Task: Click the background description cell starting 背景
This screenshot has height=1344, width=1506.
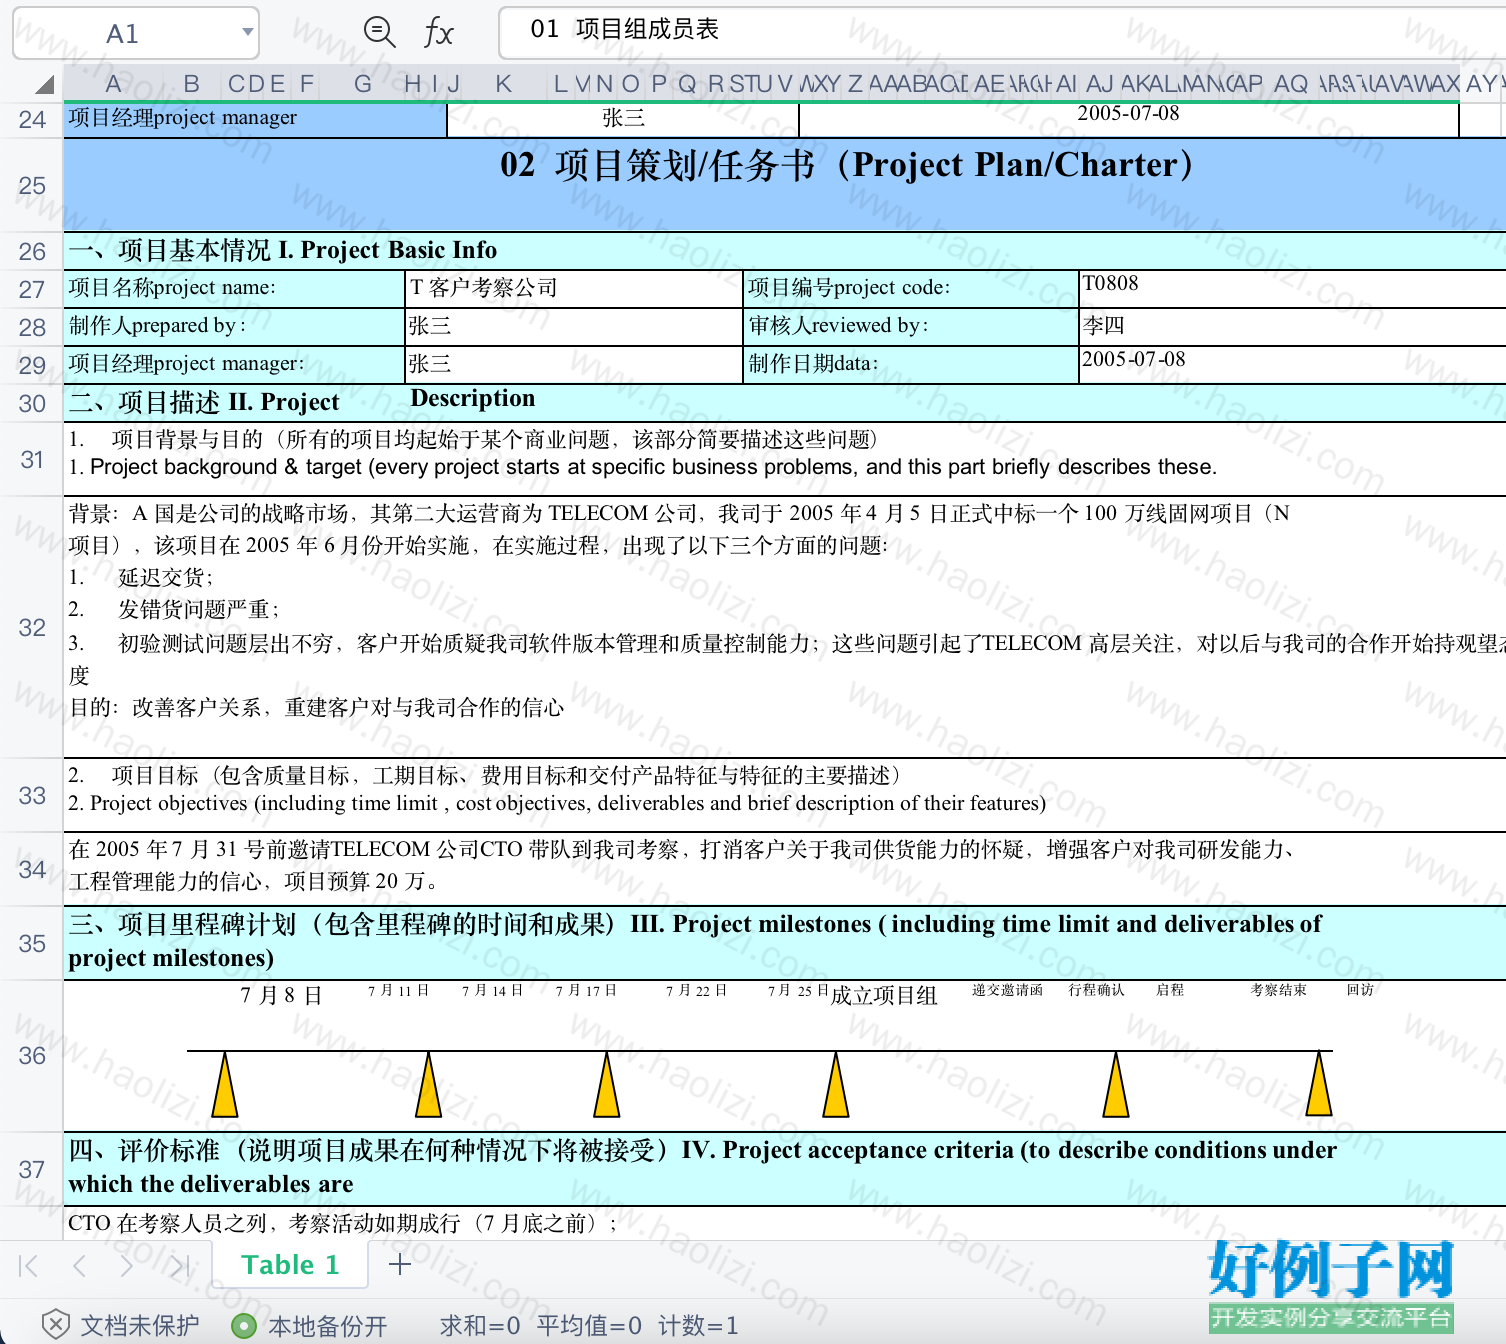Action: tap(785, 628)
